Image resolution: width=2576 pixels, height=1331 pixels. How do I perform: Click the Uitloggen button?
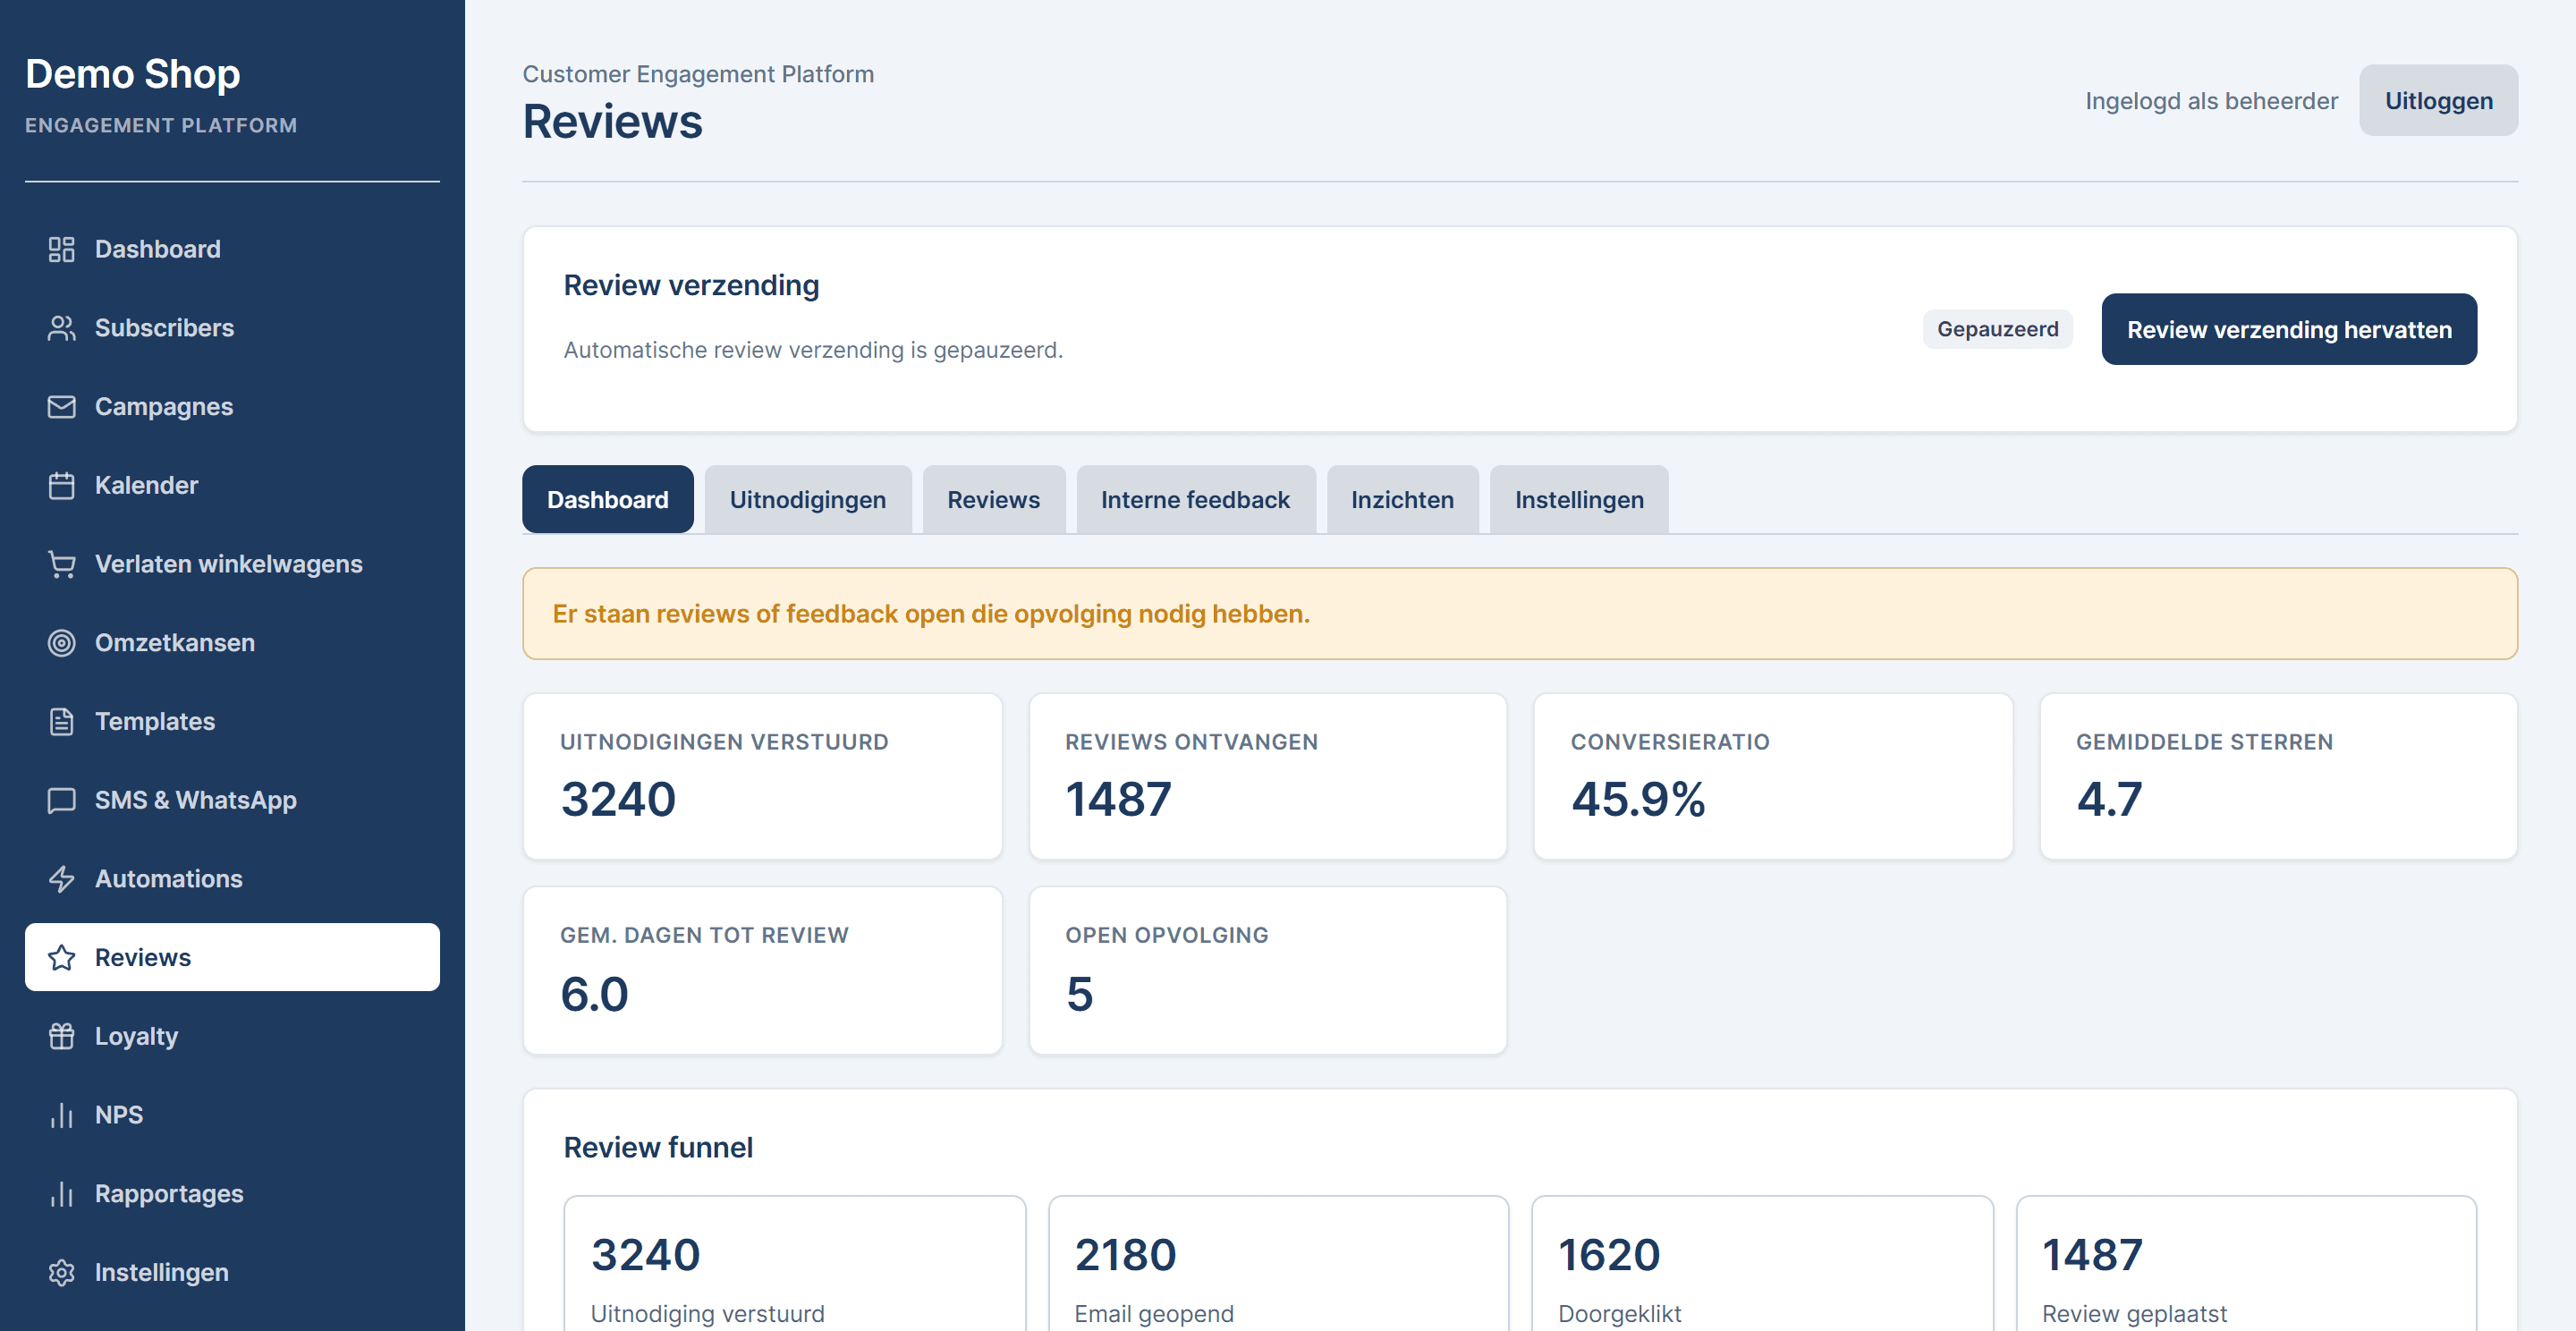(x=2438, y=100)
